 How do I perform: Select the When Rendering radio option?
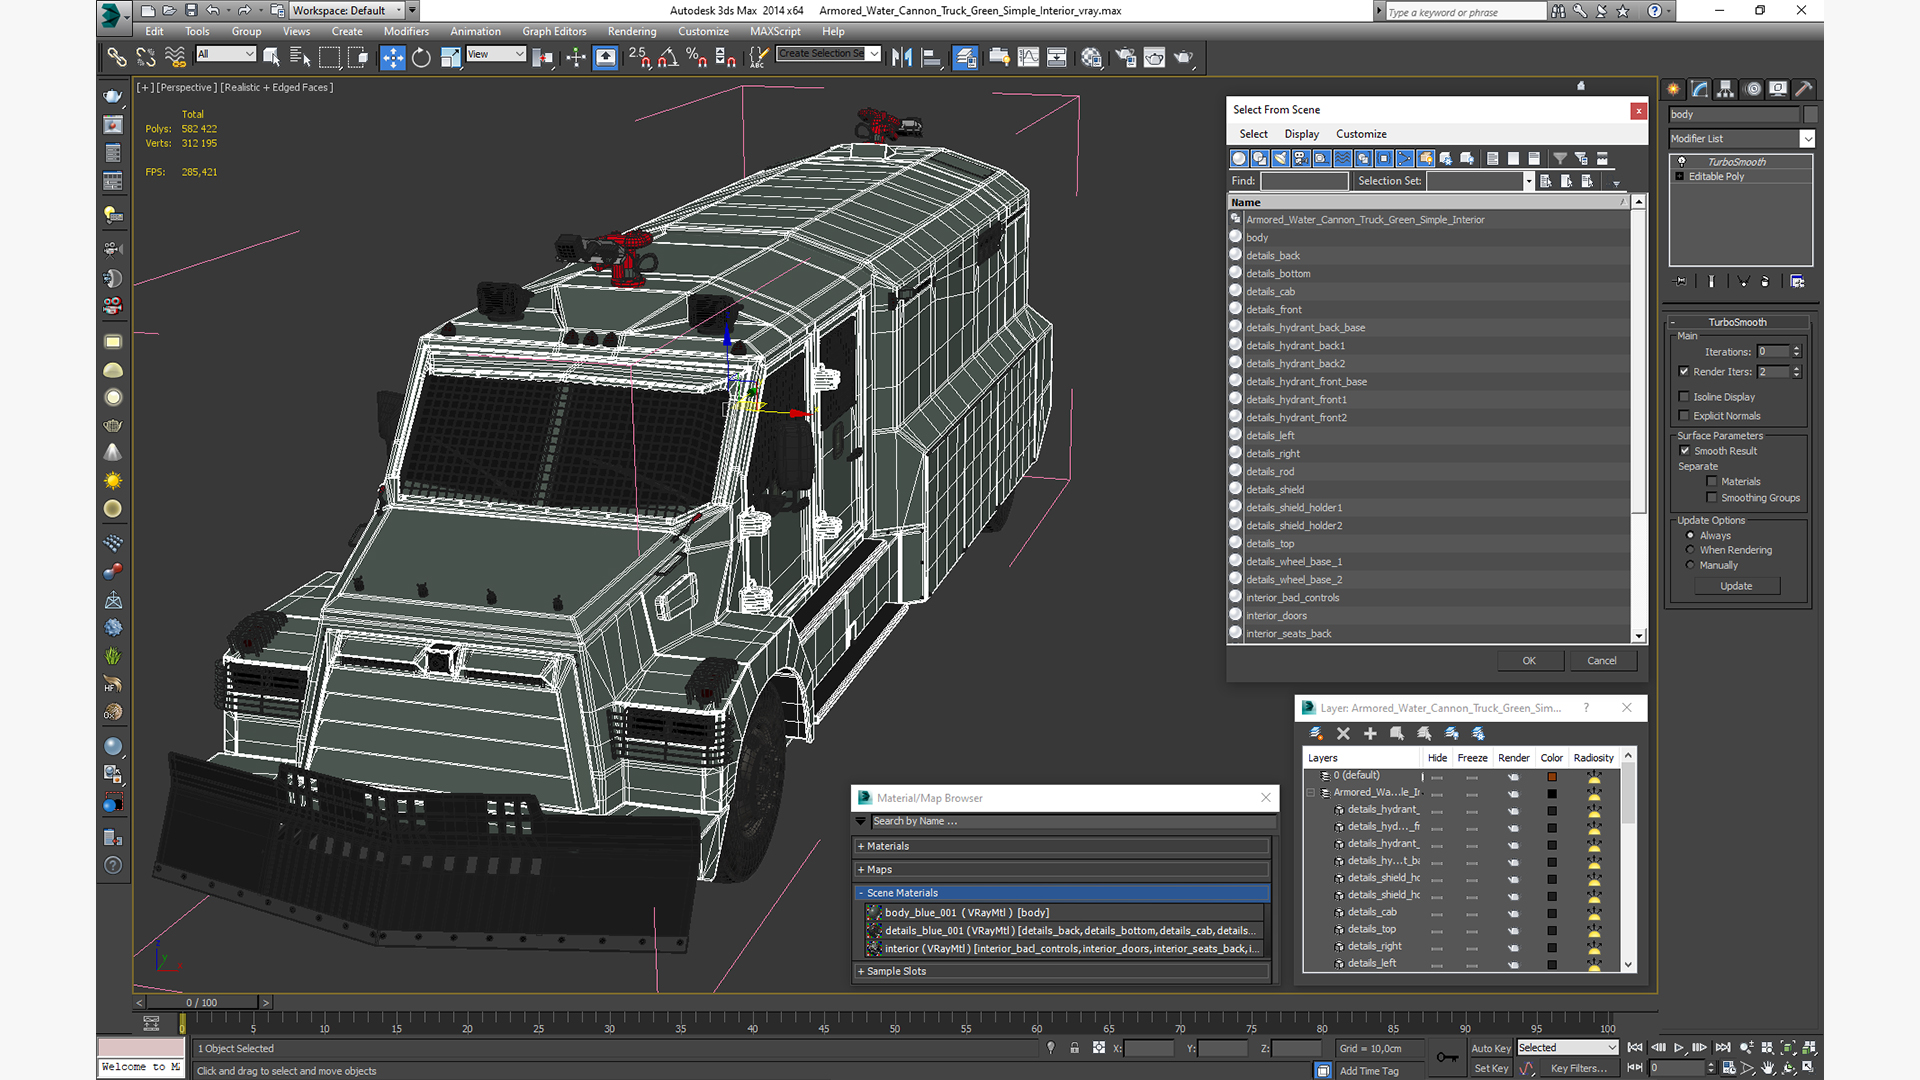click(1691, 550)
